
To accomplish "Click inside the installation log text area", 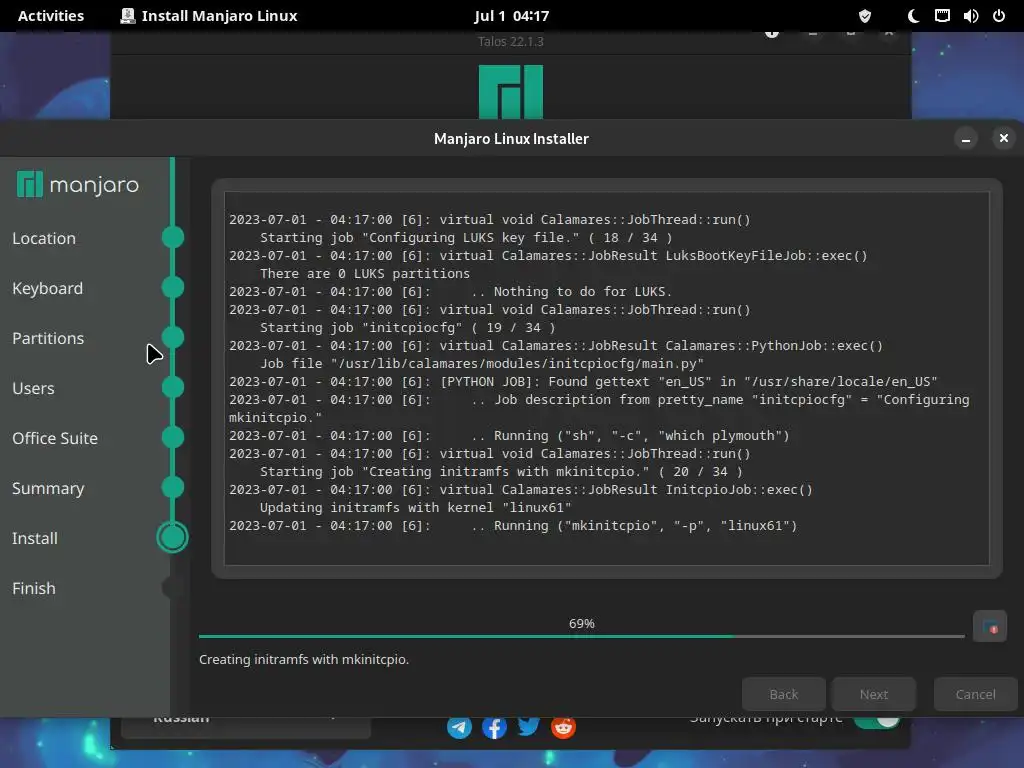I will [607, 379].
